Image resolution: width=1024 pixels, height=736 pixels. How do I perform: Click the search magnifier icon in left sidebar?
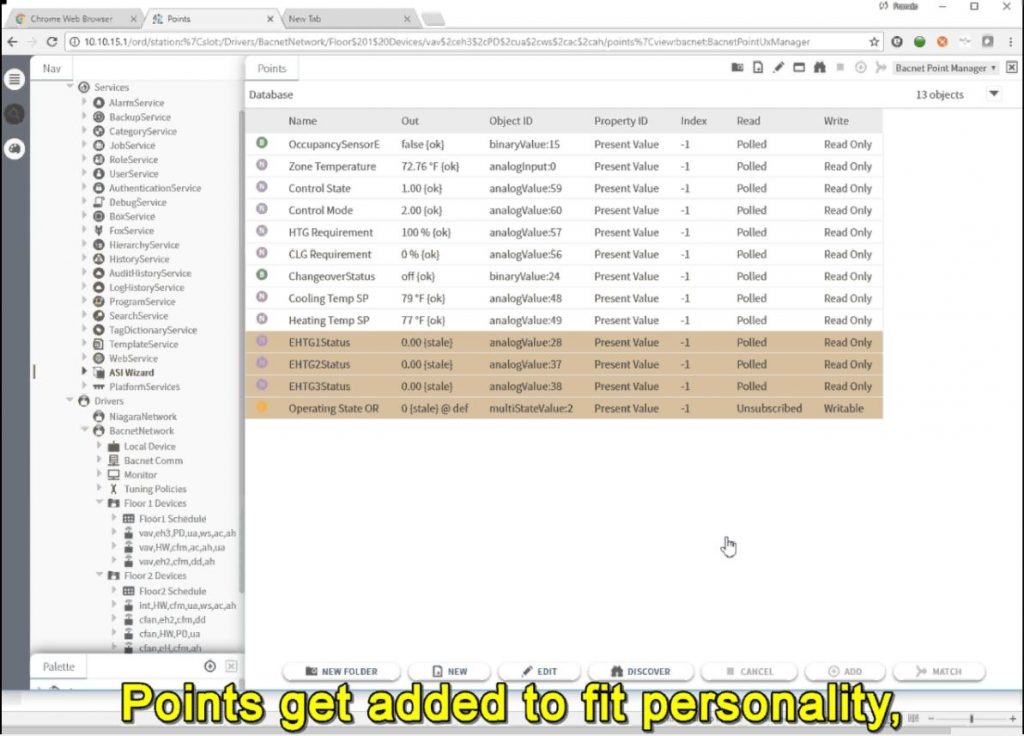15,114
